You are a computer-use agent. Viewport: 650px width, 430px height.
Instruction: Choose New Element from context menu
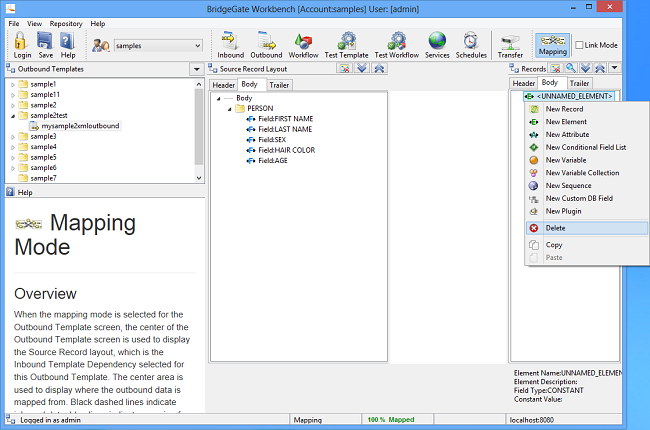click(586, 122)
